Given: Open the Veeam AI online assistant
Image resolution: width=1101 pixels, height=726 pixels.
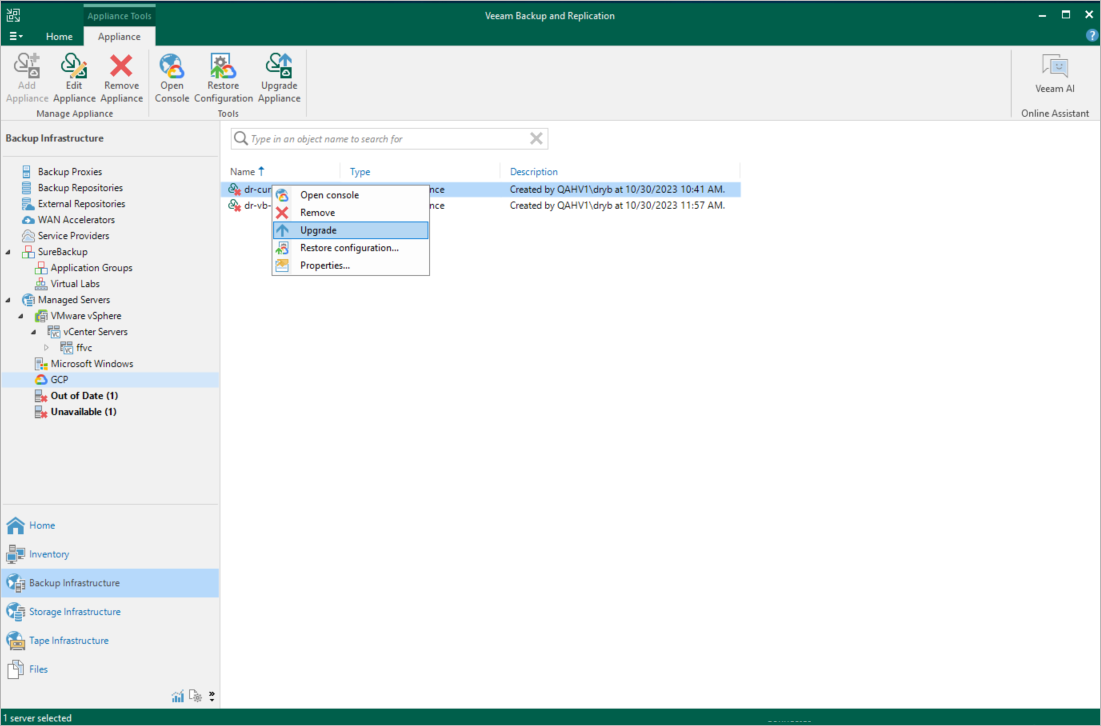Looking at the screenshot, I should pos(1055,74).
